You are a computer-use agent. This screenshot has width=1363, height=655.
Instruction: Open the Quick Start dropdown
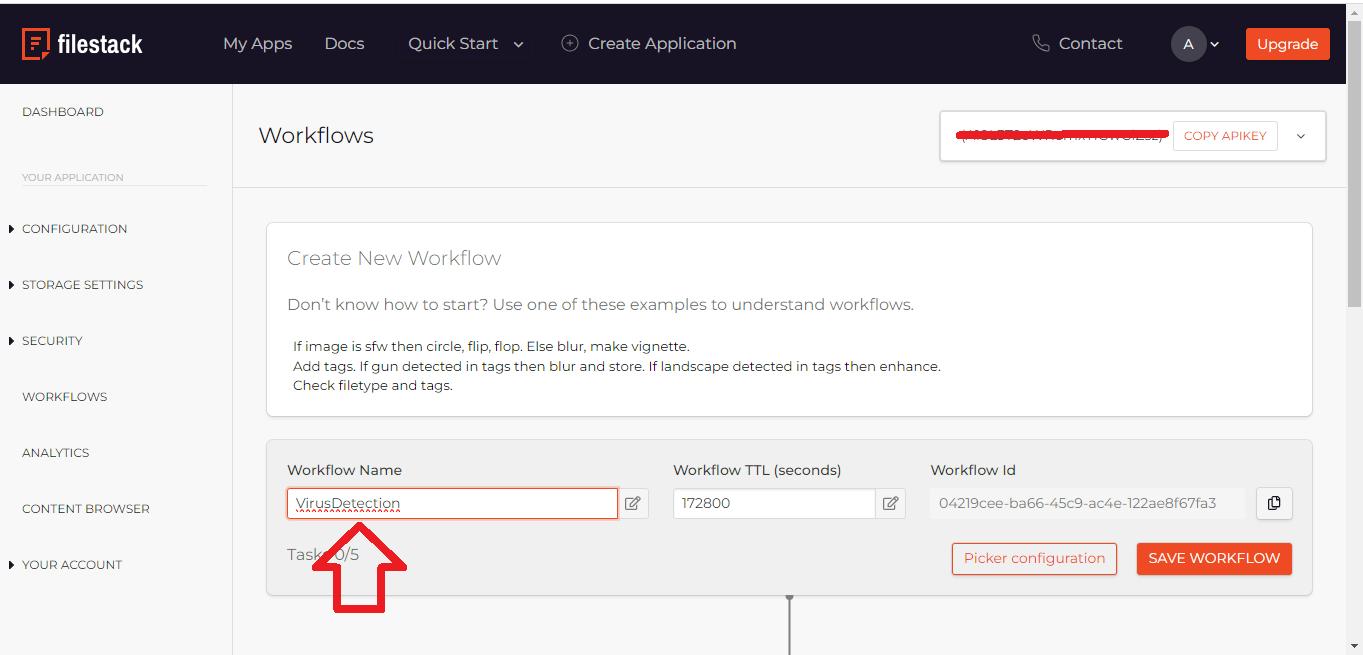pyautogui.click(x=517, y=44)
